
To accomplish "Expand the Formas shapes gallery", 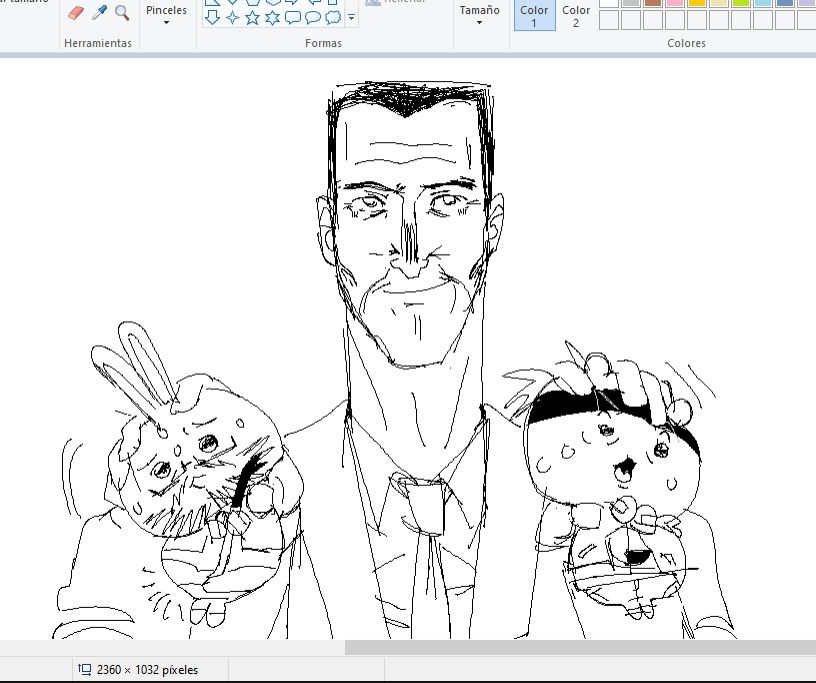I will 351,18.
